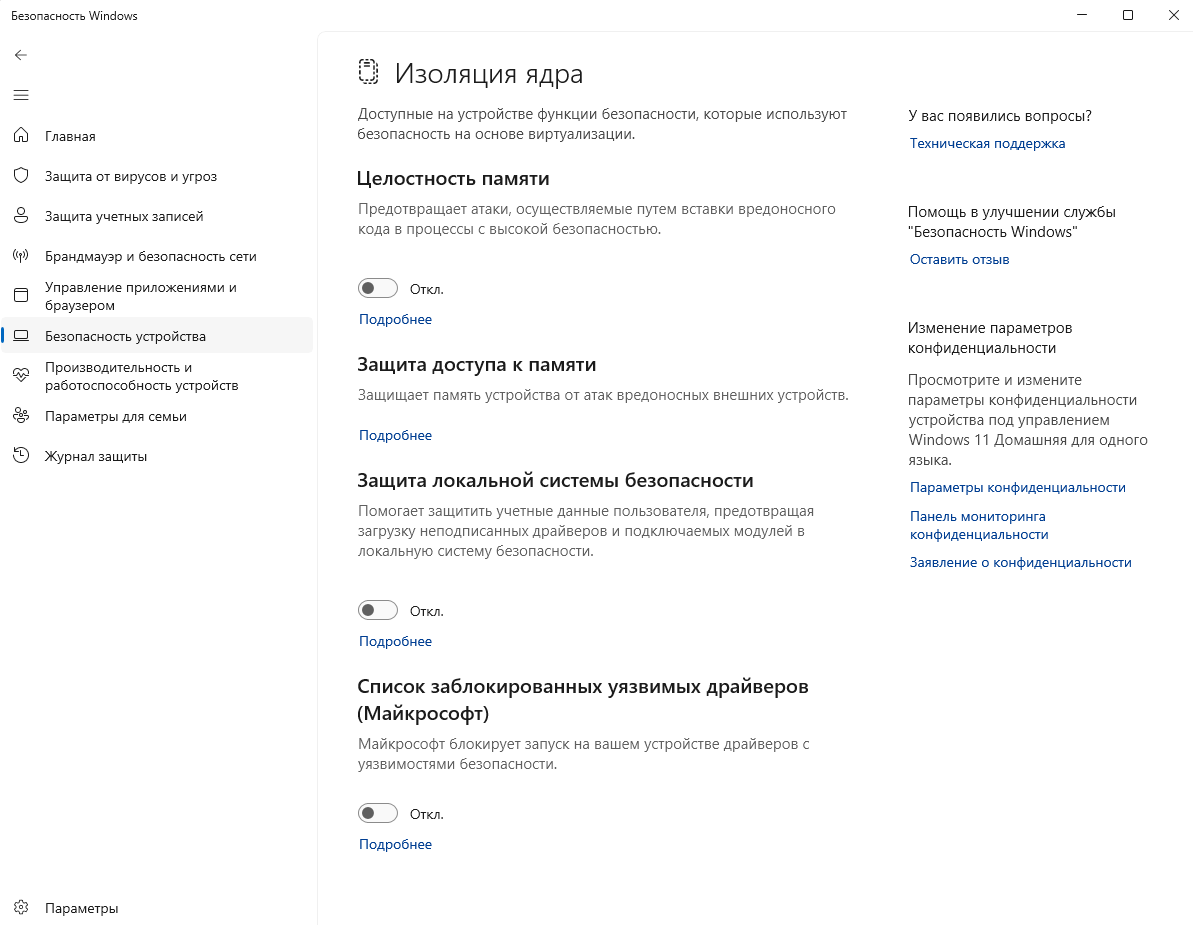Click the app and browser control icon
The height and width of the screenshot is (925, 1193).
pyautogui.click(x=21, y=296)
